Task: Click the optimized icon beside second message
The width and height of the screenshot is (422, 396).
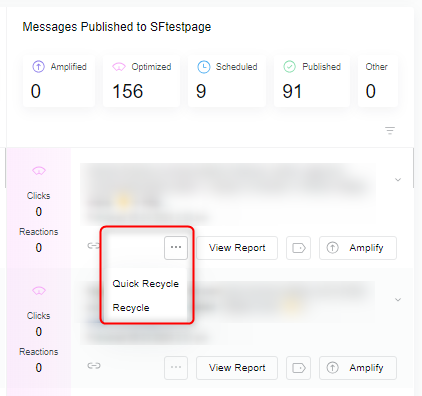Action: click(x=39, y=291)
